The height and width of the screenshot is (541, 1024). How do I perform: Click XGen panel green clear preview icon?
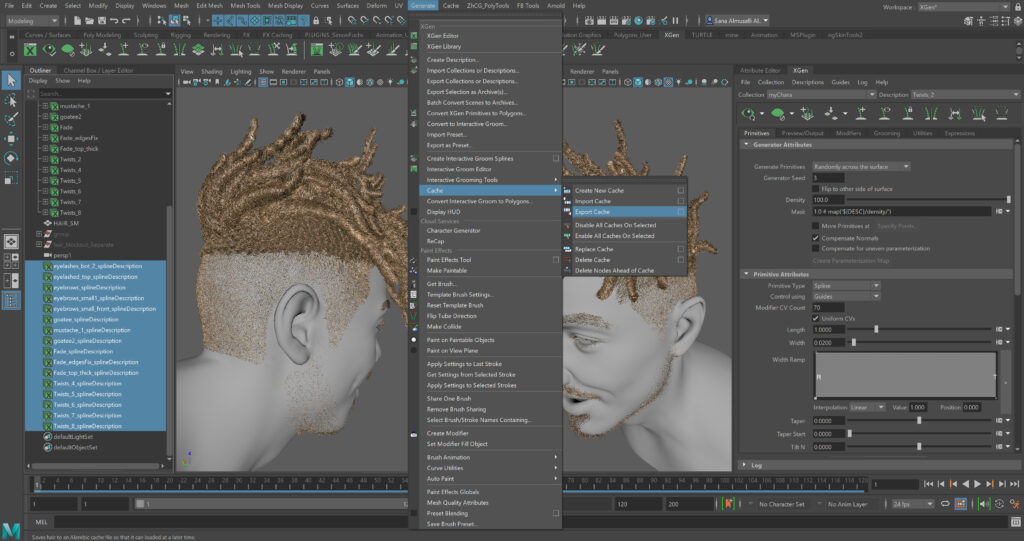coord(777,114)
